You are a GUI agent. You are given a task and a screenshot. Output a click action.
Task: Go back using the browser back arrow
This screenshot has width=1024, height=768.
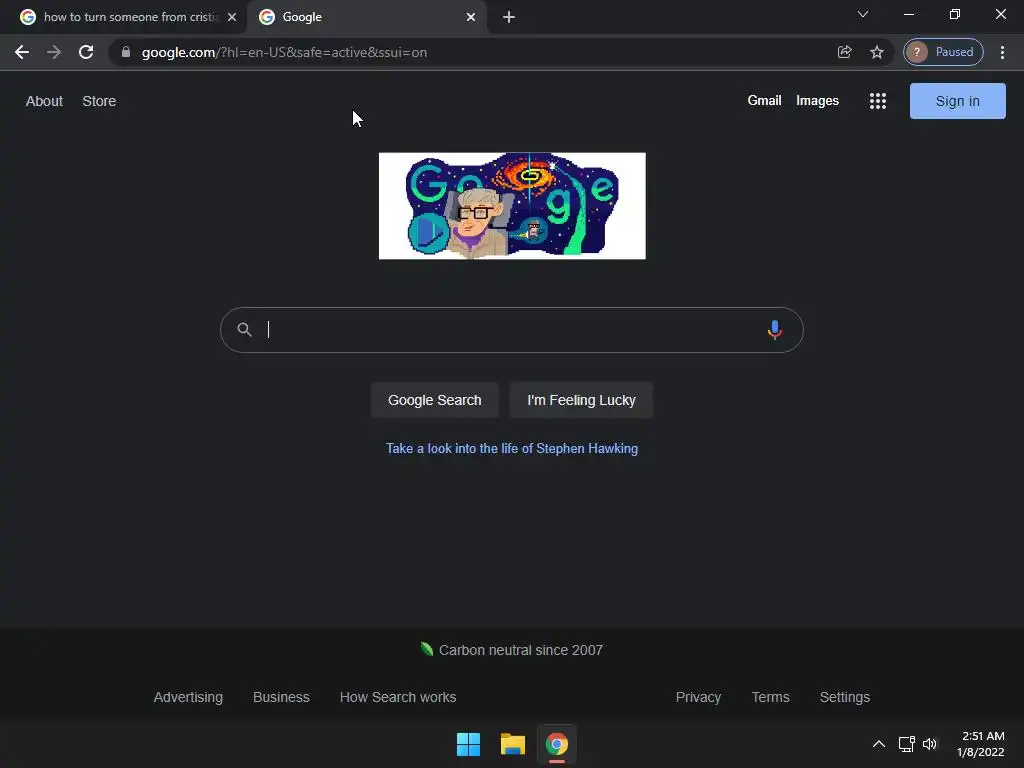pos(22,52)
